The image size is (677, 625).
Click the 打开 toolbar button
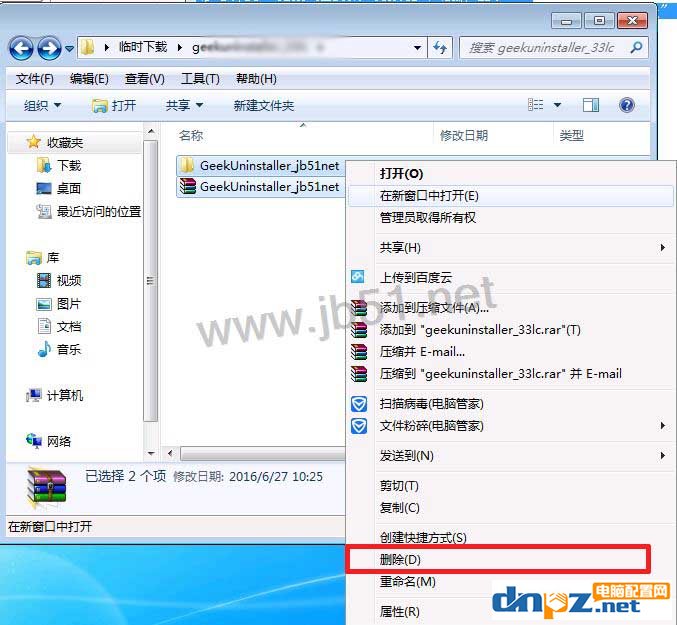pyautogui.click(x=114, y=105)
